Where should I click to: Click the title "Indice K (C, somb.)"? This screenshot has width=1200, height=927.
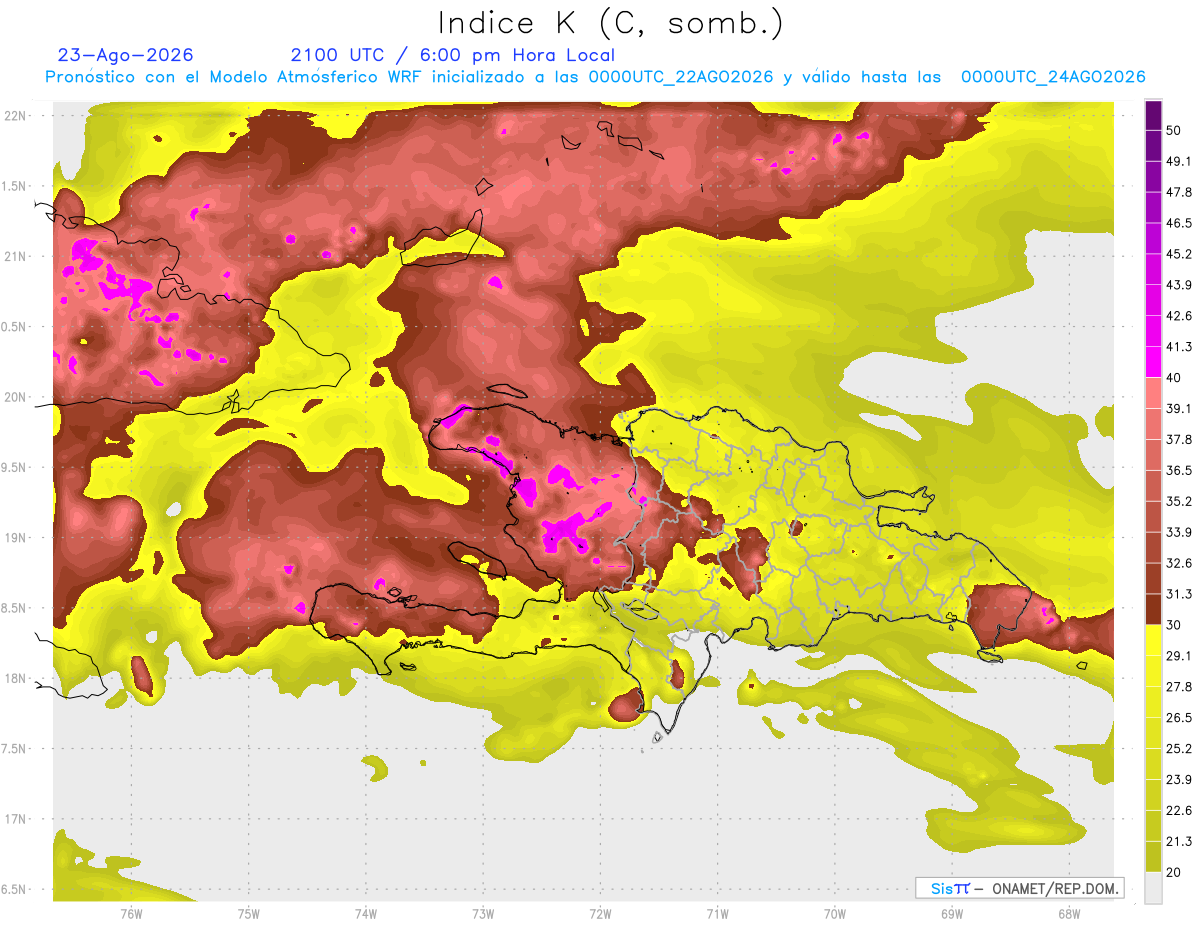point(610,23)
